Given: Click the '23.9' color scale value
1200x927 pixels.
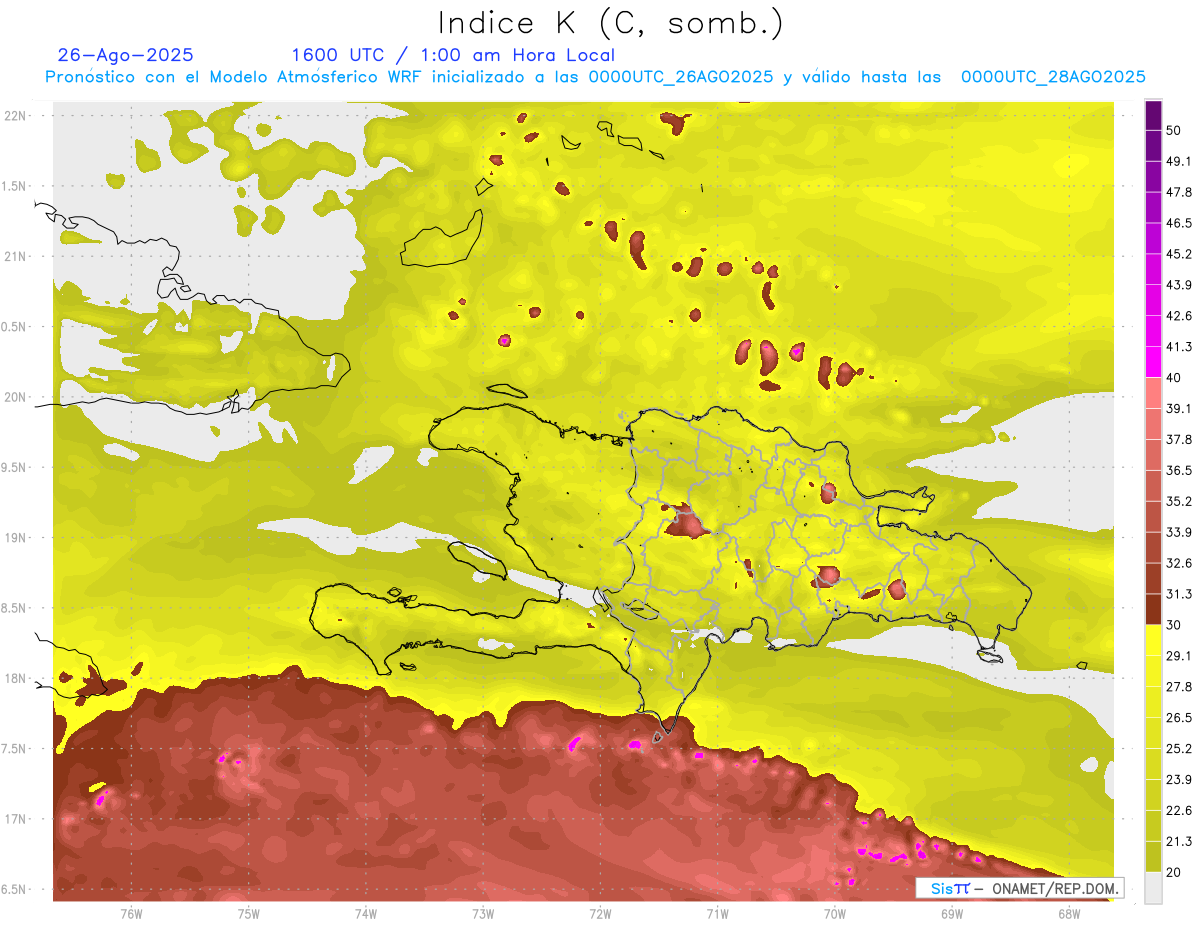Looking at the screenshot, I should point(1178,779).
